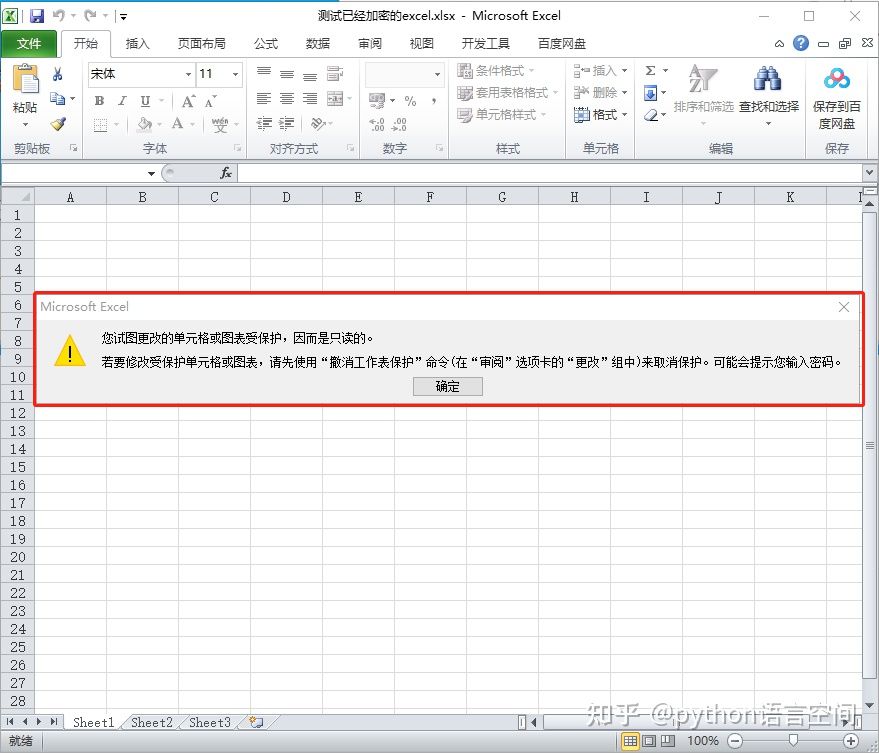Click the insert new worksheet tab icon
This screenshot has height=753, width=879.
tap(256, 722)
